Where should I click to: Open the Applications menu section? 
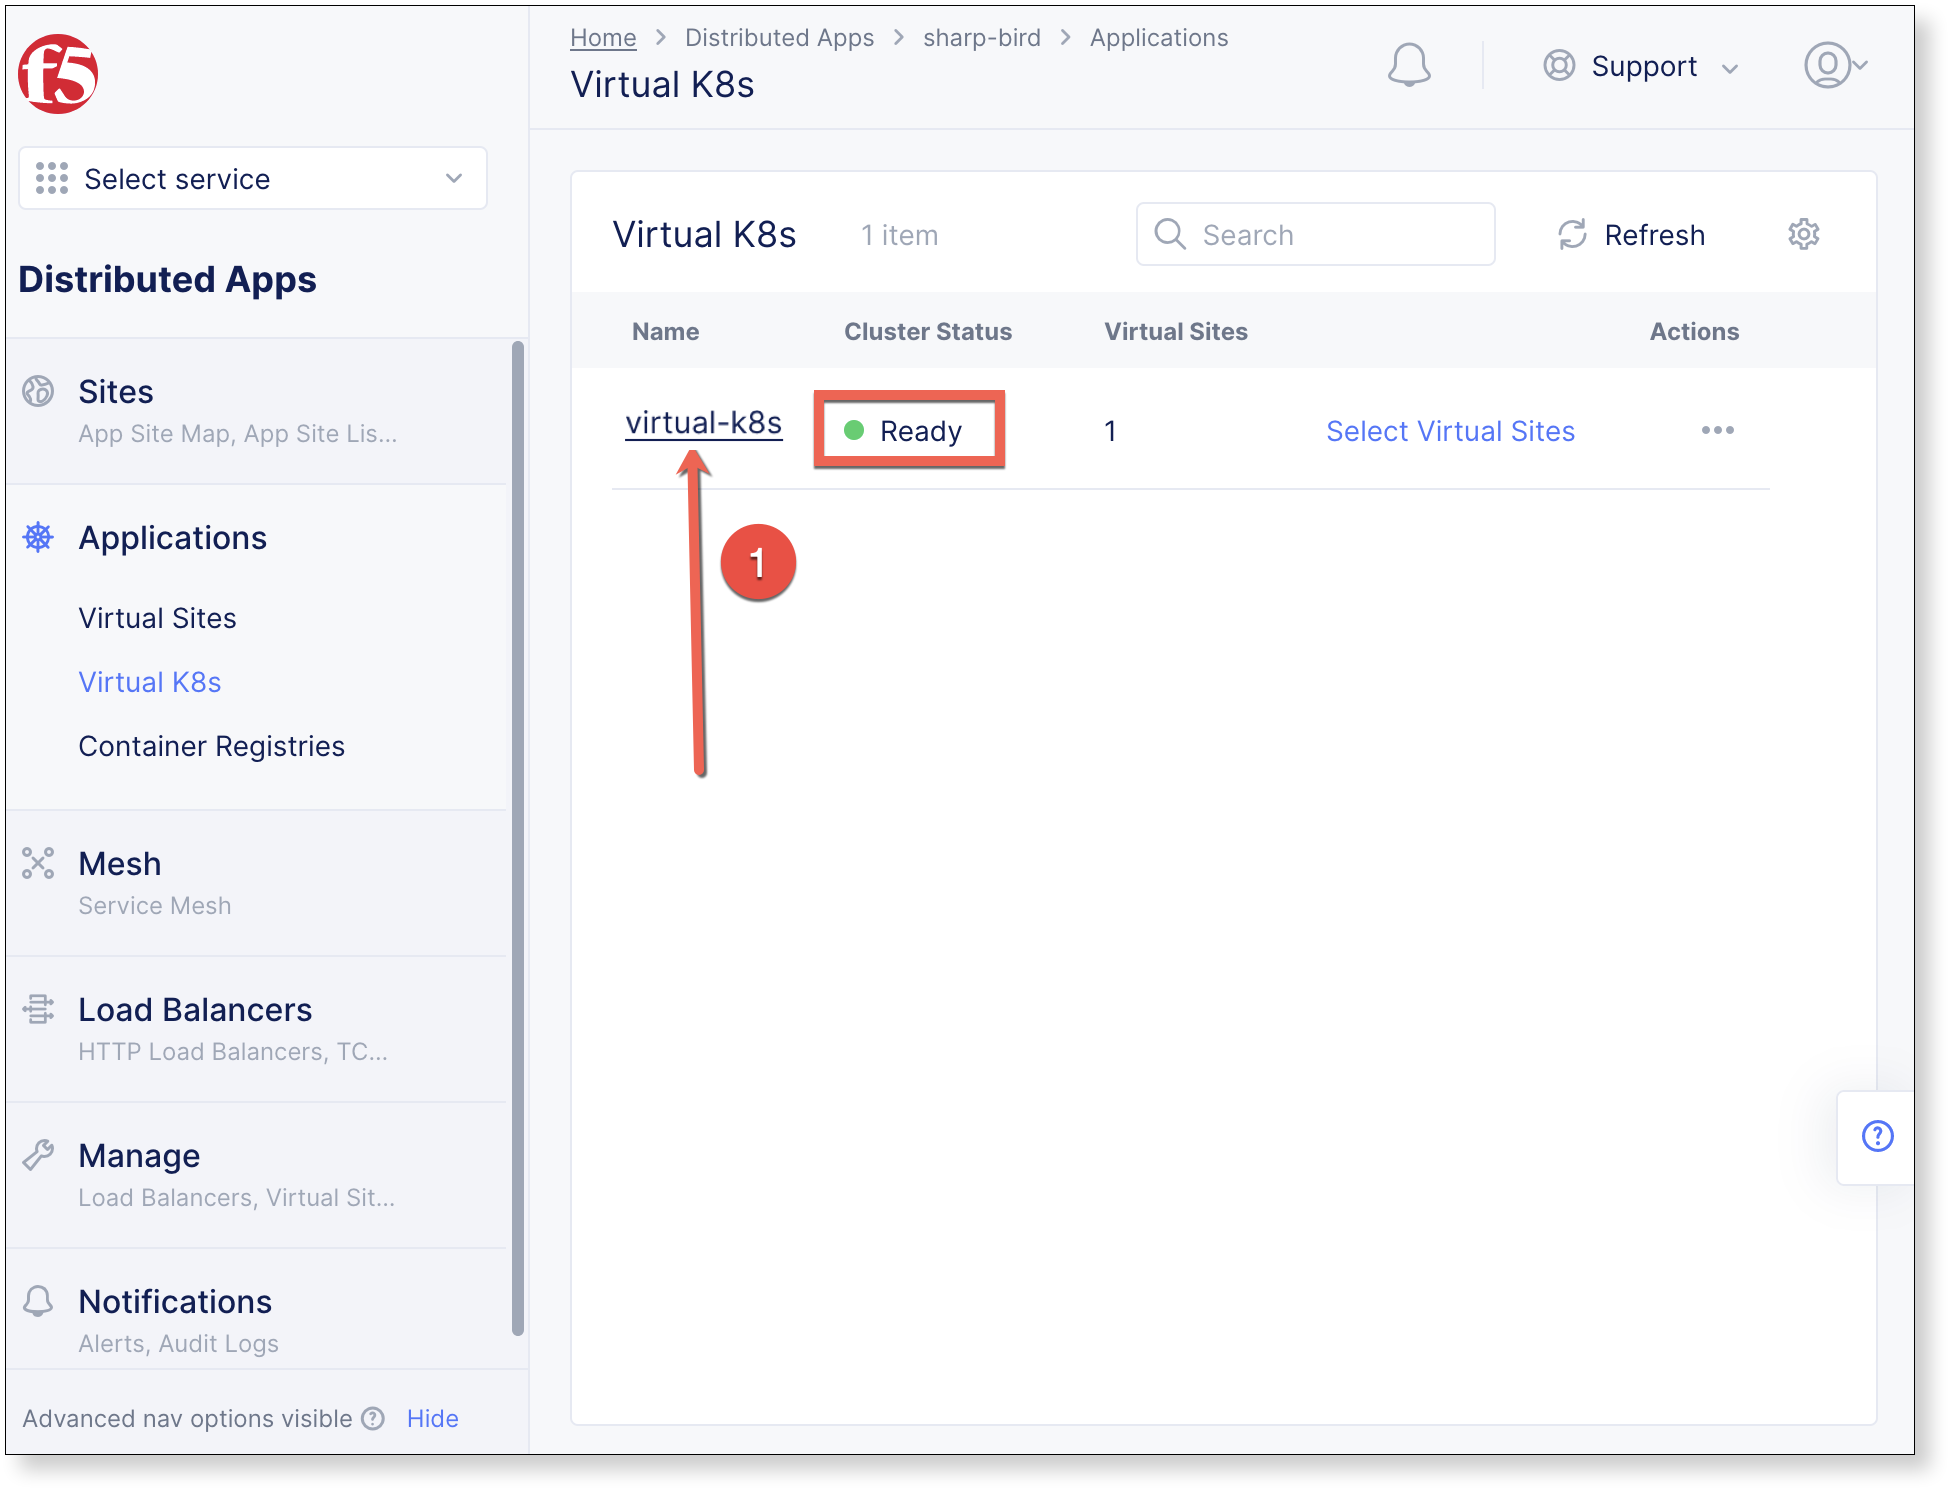(x=172, y=538)
